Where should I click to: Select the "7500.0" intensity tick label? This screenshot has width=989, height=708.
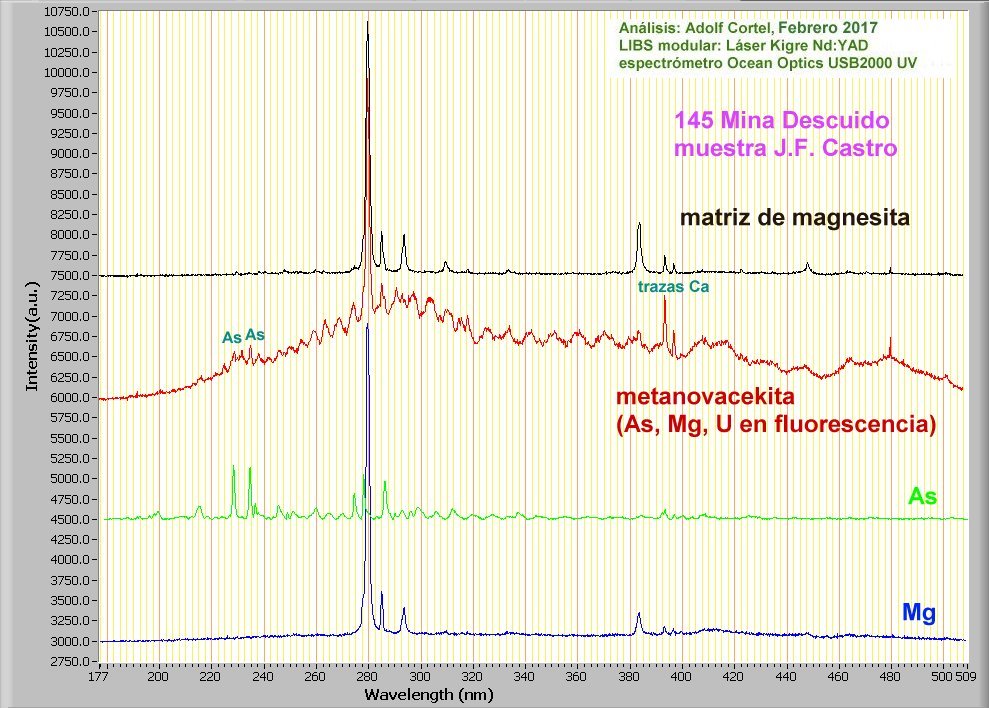[69, 276]
